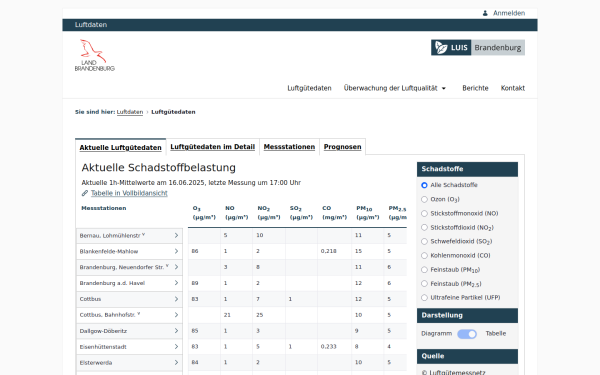Click the Messstationen column header

pos(104,208)
